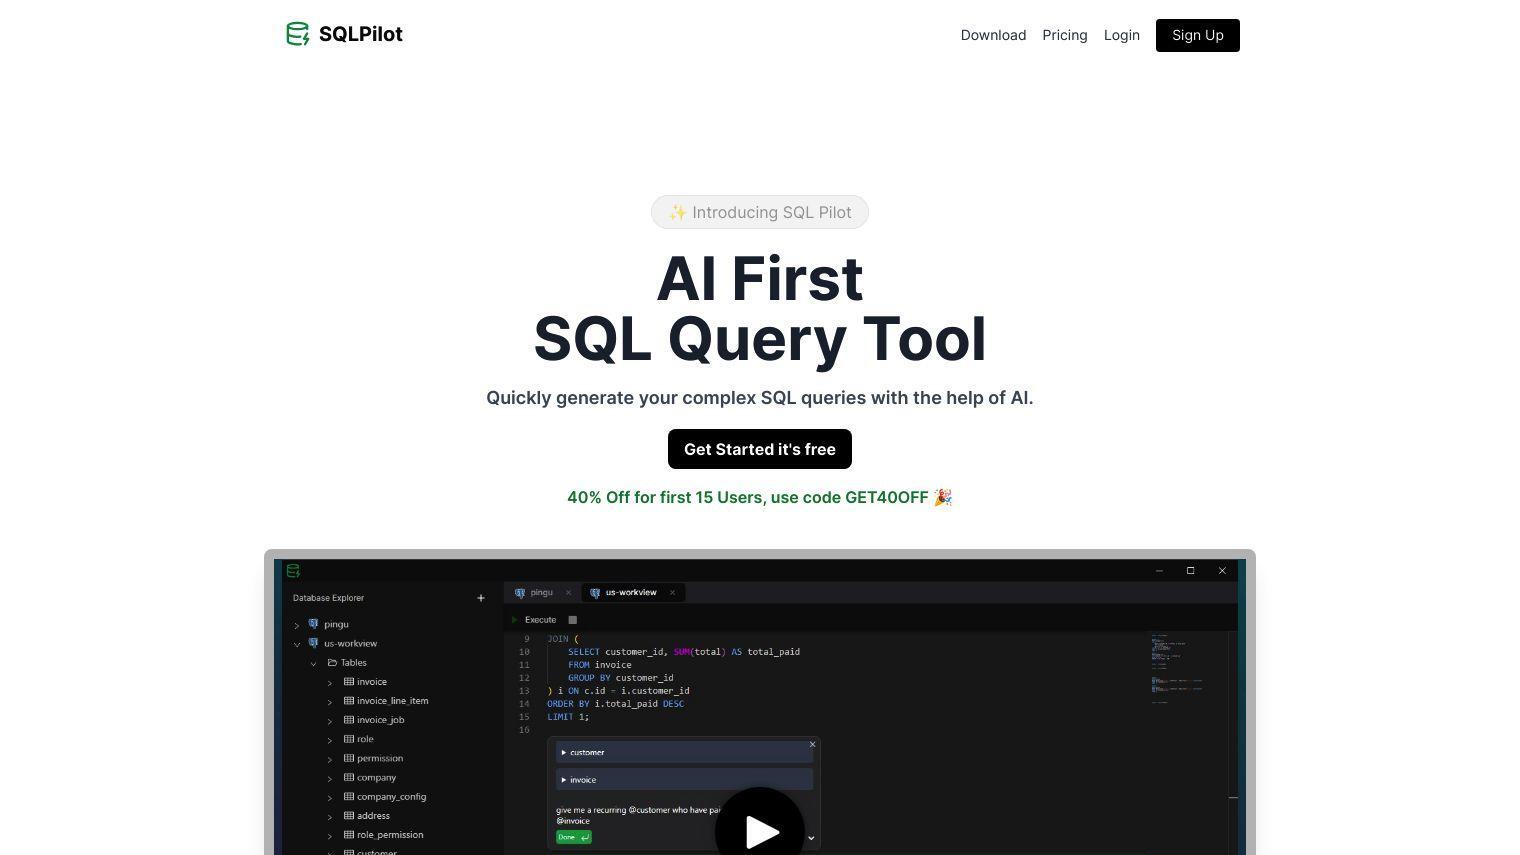Expand the invoice disclosure in AI prompt
The width and height of the screenshot is (1520, 855).
(684, 780)
